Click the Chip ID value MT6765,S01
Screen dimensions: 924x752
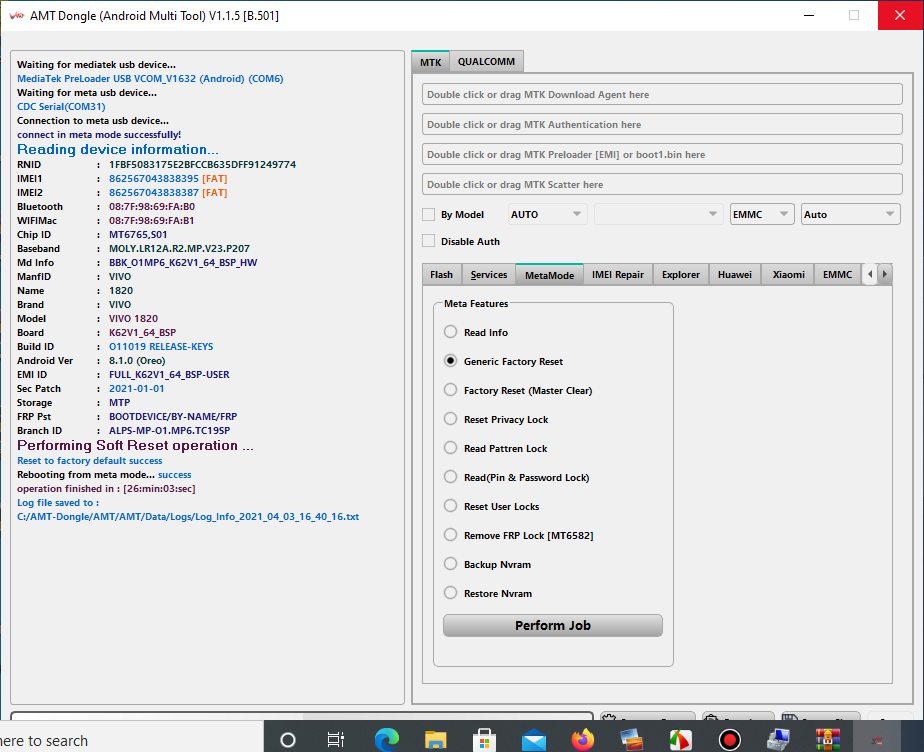click(138, 235)
